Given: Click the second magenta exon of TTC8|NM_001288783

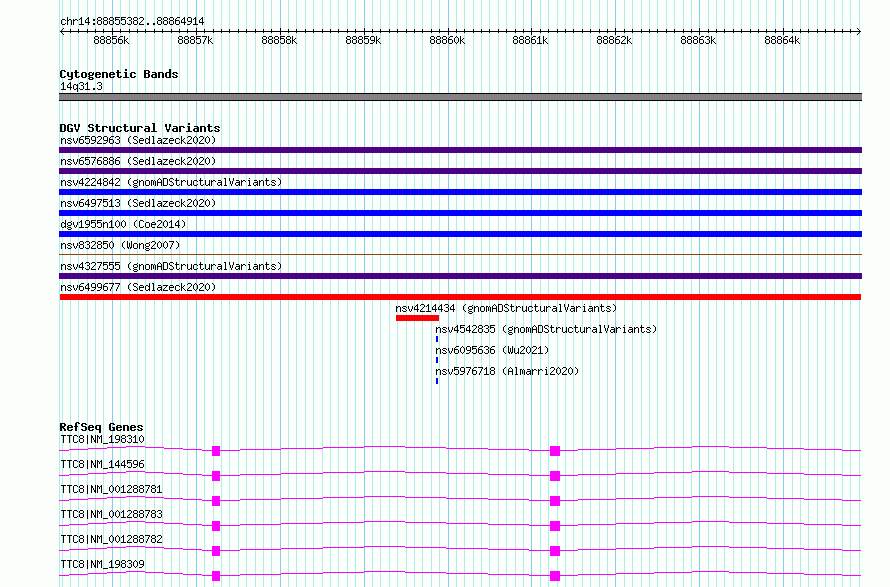Looking at the screenshot, I should coord(555,526).
